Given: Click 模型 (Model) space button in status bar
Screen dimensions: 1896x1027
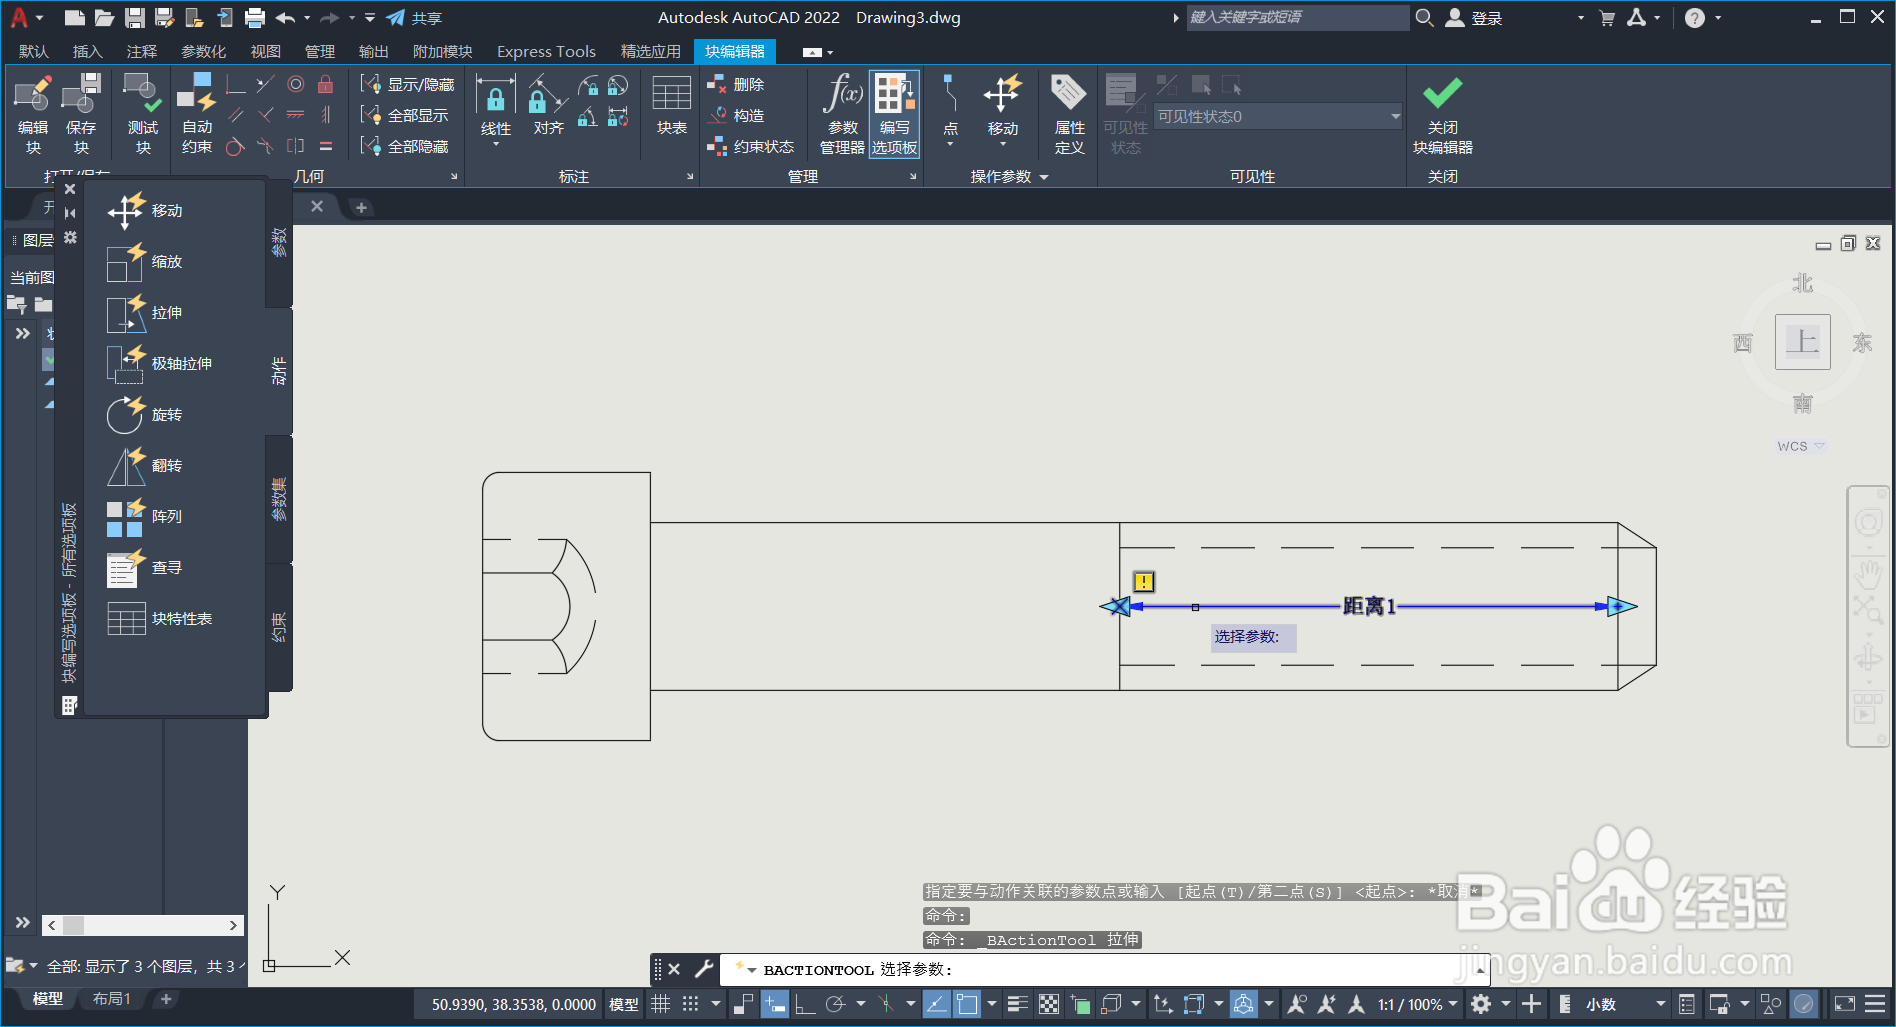Looking at the screenshot, I should 624,1004.
